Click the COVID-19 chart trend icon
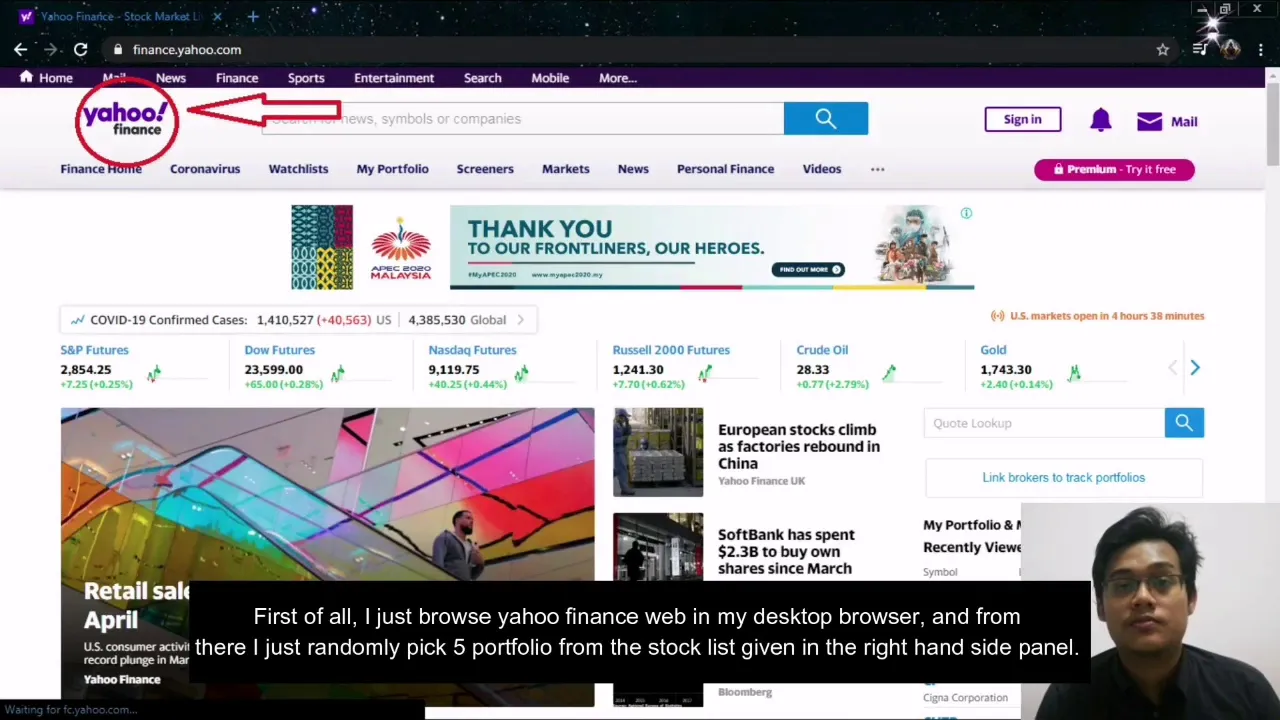Viewport: 1280px width, 720px height. (x=77, y=320)
